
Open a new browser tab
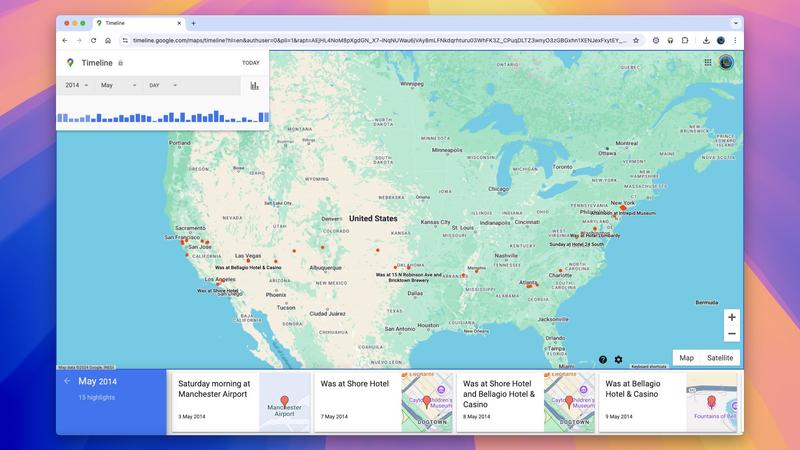193,23
